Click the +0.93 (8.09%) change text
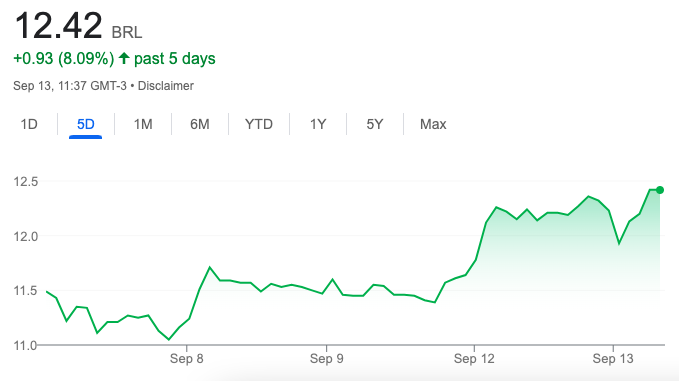The height and width of the screenshot is (381, 679). click(x=64, y=58)
